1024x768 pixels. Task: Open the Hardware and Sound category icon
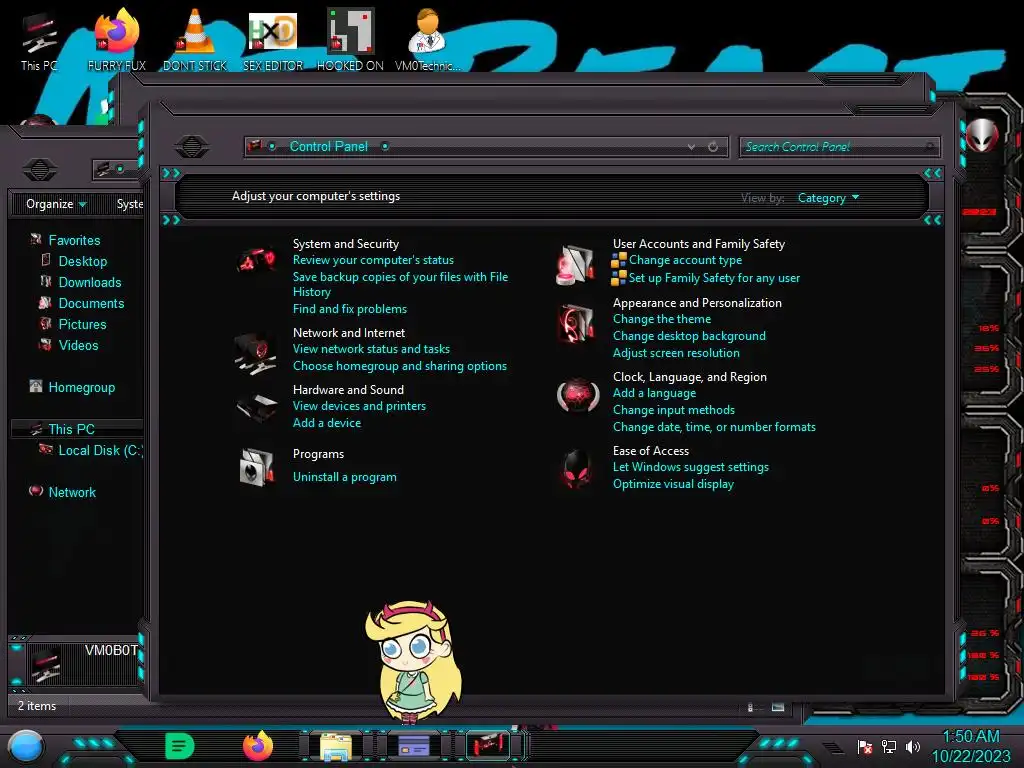click(256, 408)
